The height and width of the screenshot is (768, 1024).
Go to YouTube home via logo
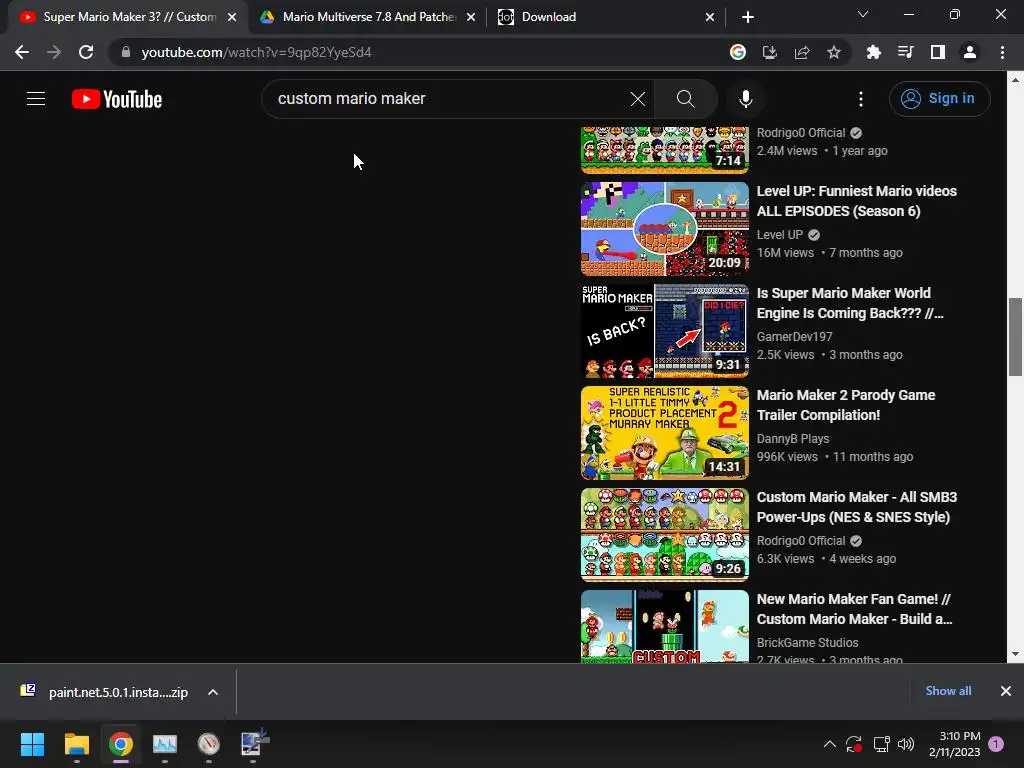117,99
